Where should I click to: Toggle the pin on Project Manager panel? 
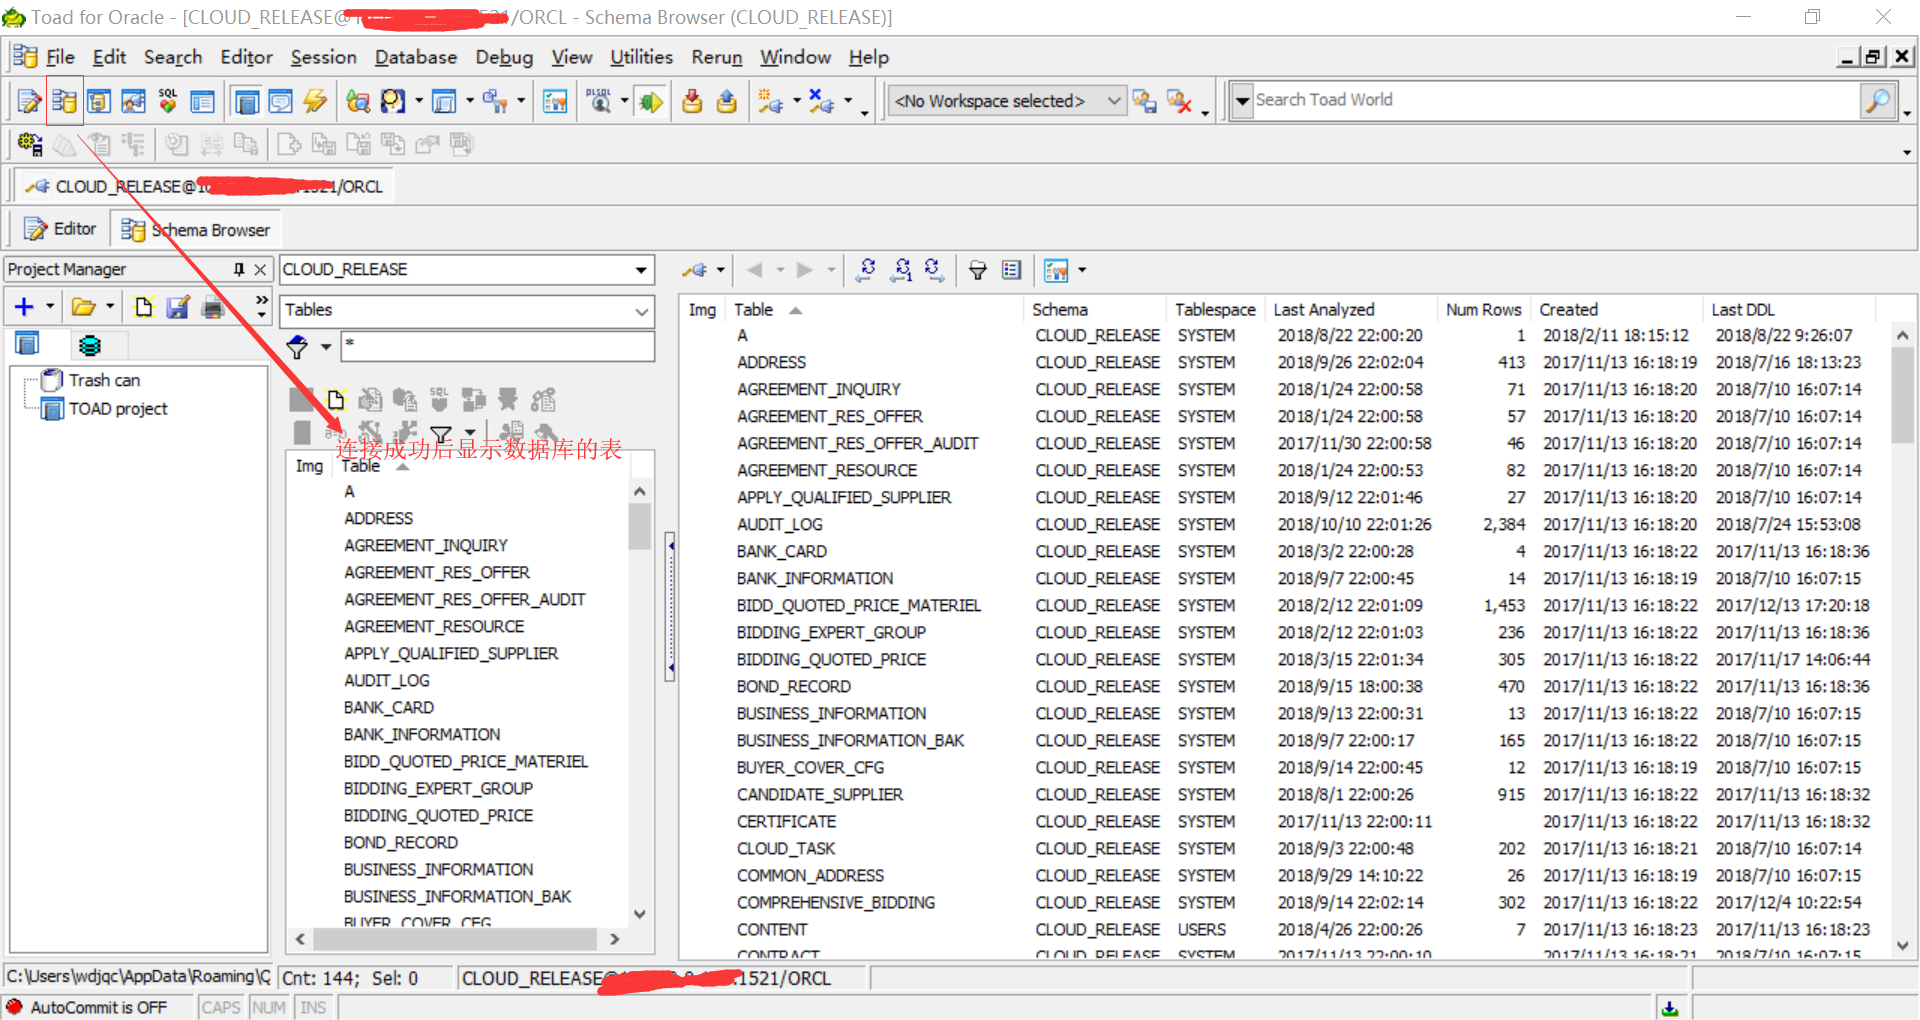pos(239,269)
